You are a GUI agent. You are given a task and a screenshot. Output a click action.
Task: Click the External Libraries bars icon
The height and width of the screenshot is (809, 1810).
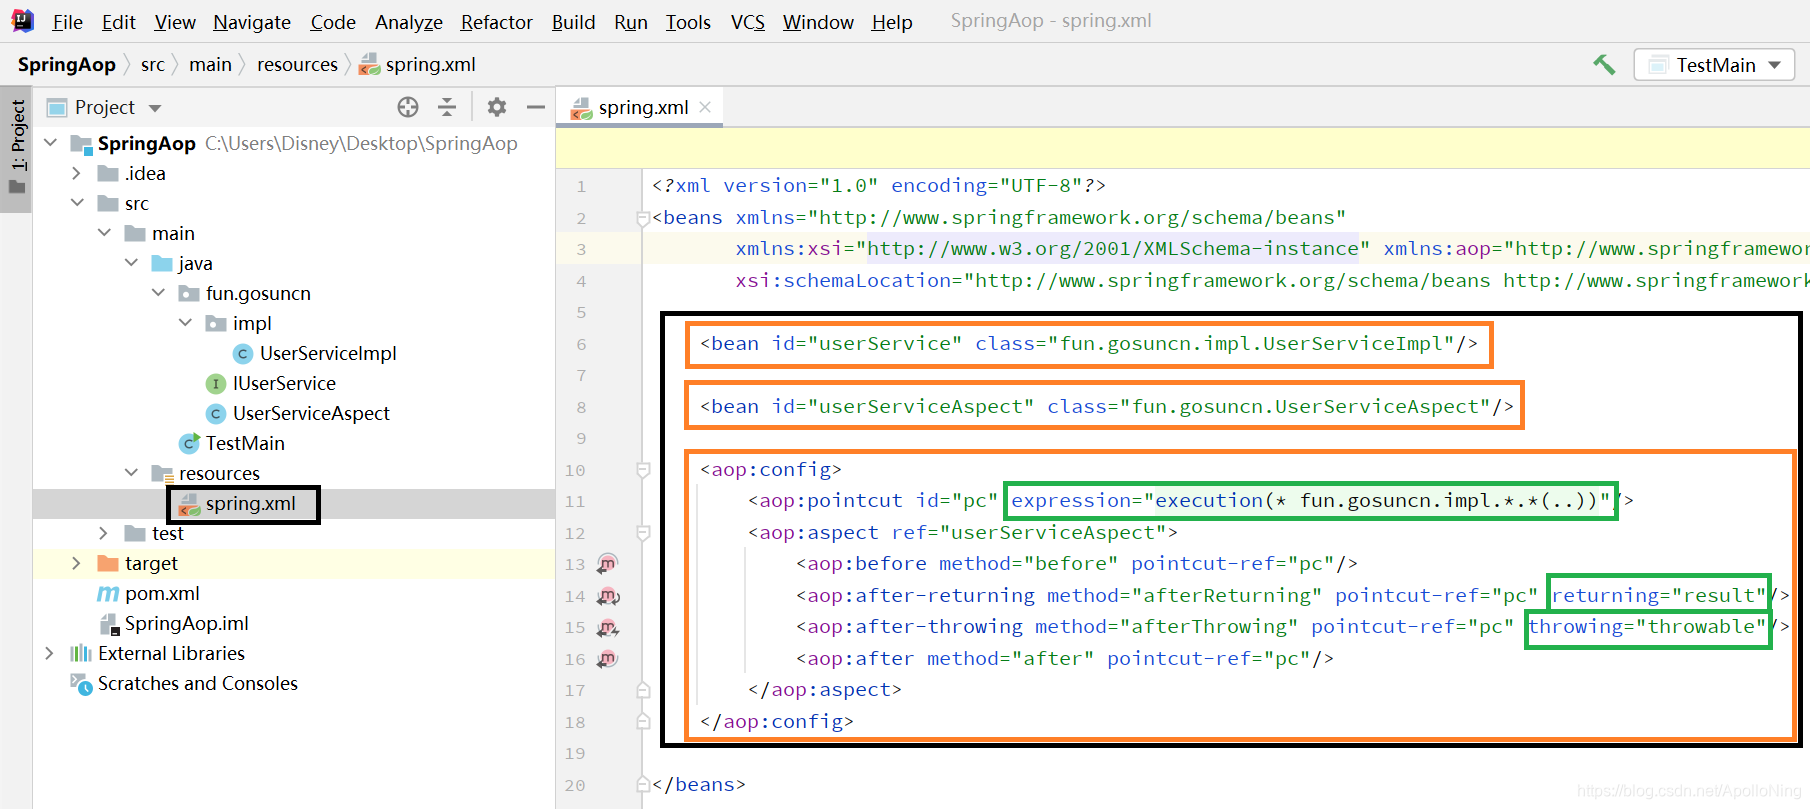coord(81,653)
